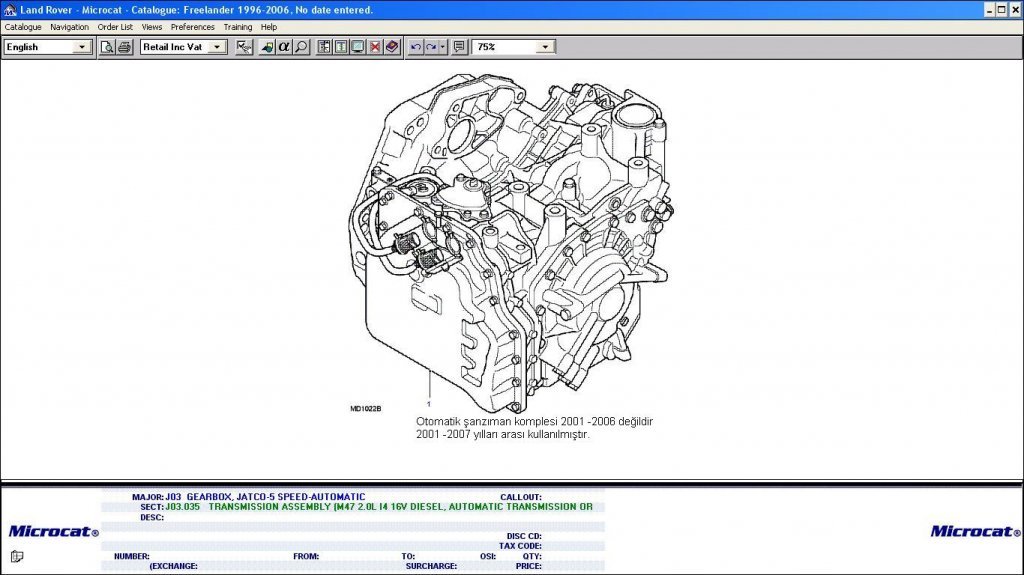Open the 75% zoom level dropdown
Image resolution: width=1024 pixels, height=575 pixels.
click(545, 47)
